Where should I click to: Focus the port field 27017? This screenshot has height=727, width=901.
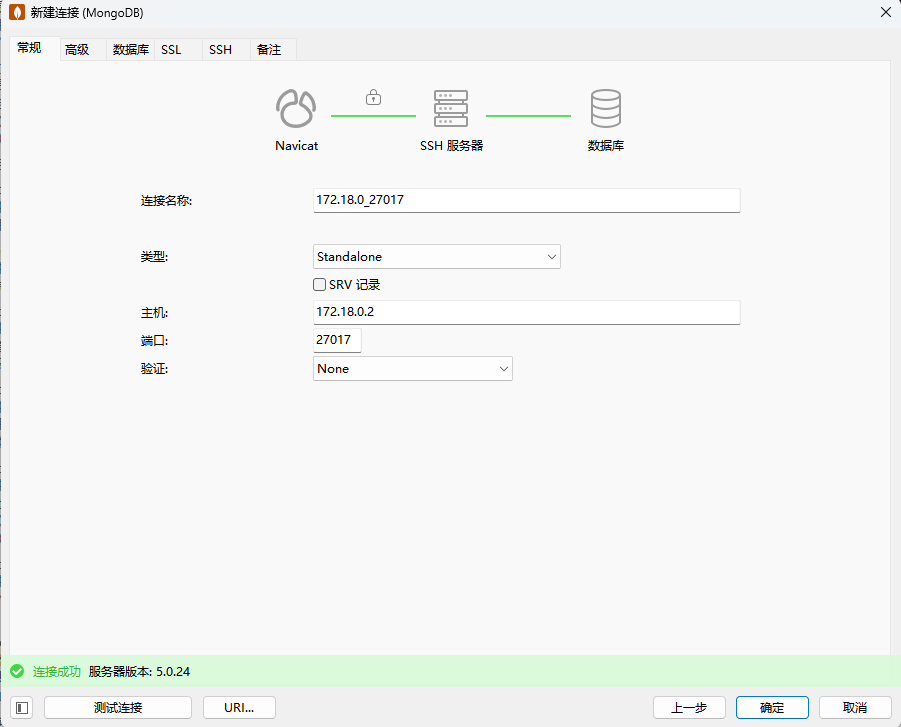(x=337, y=340)
